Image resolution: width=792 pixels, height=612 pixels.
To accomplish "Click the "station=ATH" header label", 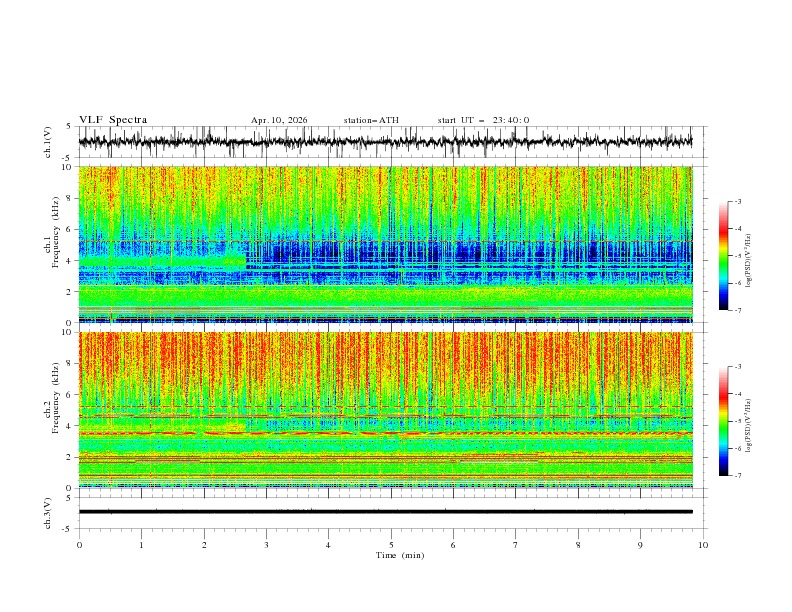I will point(371,120).
